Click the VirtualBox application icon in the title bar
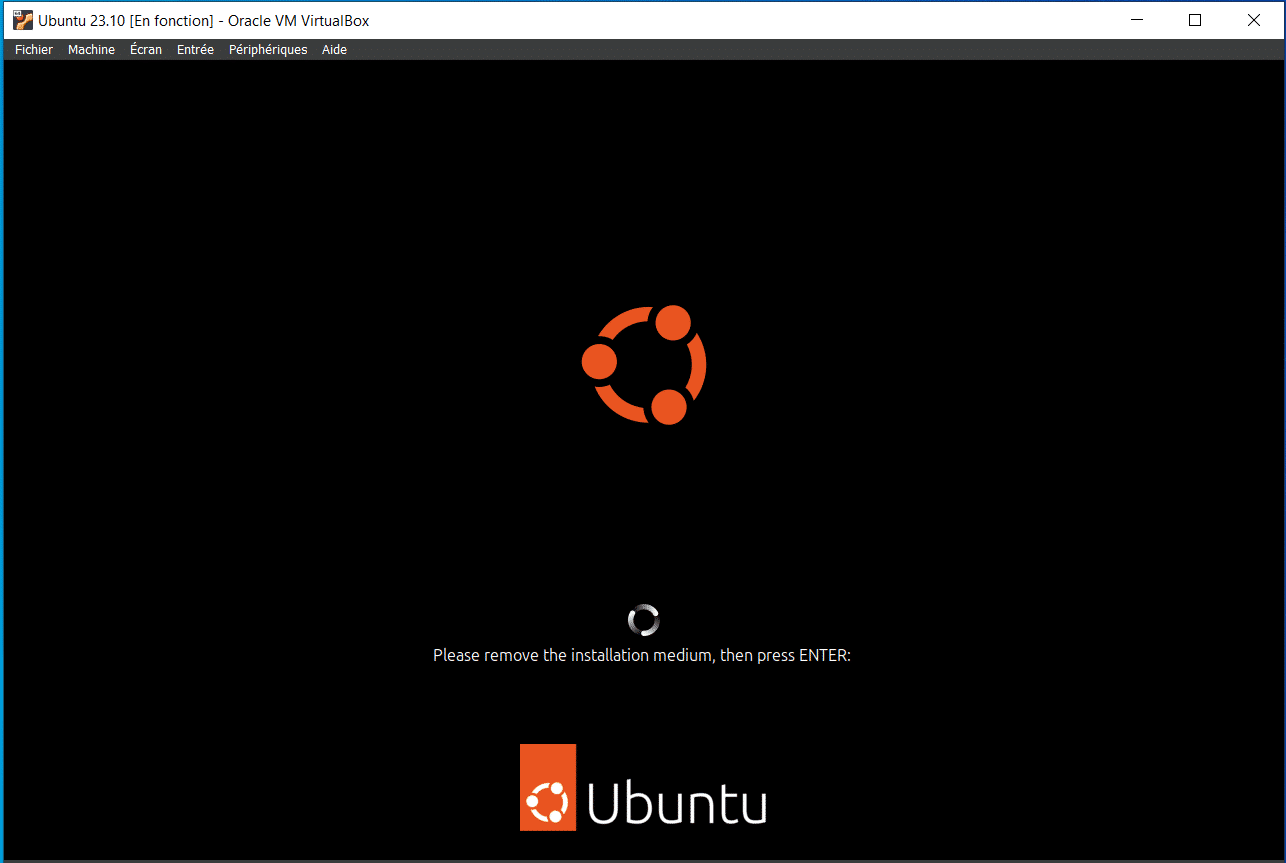1286x863 pixels. [22, 20]
